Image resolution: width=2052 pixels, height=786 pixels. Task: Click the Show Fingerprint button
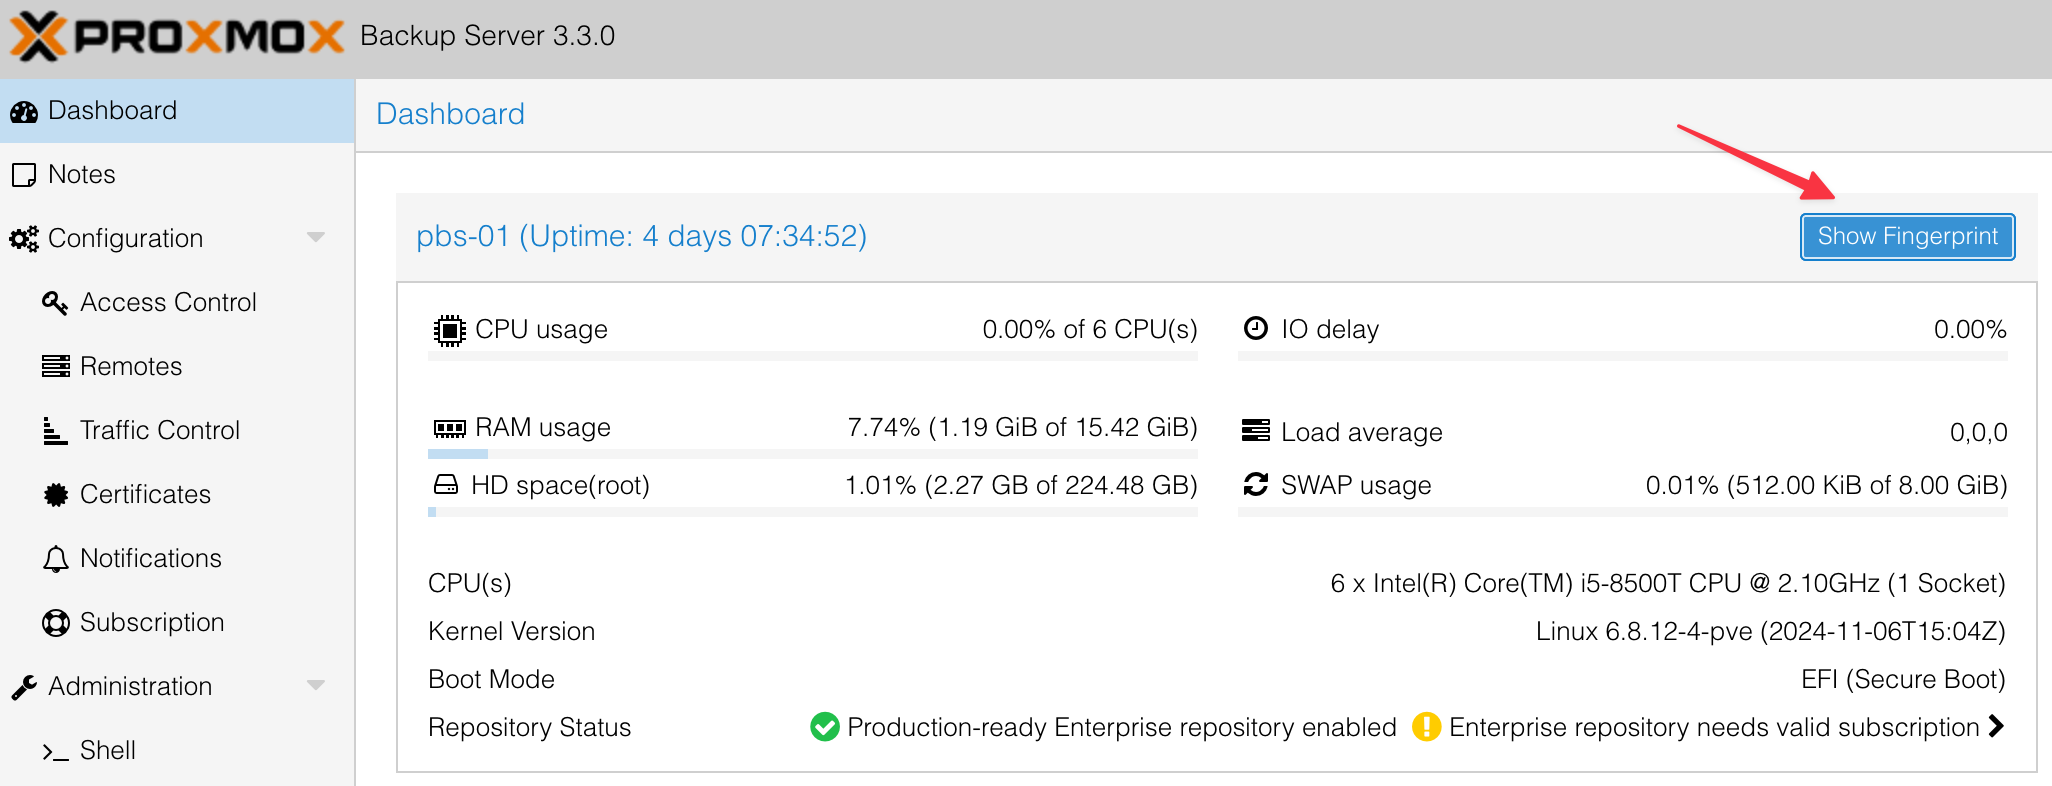[1907, 237]
